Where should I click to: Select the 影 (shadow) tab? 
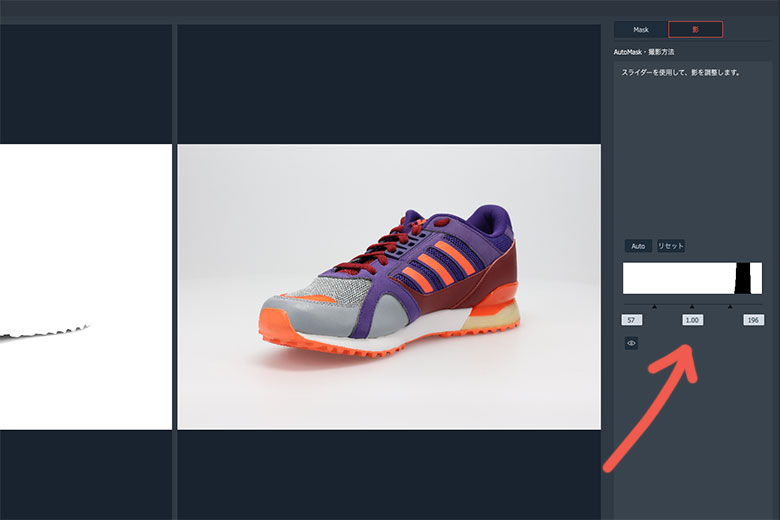[695, 30]
